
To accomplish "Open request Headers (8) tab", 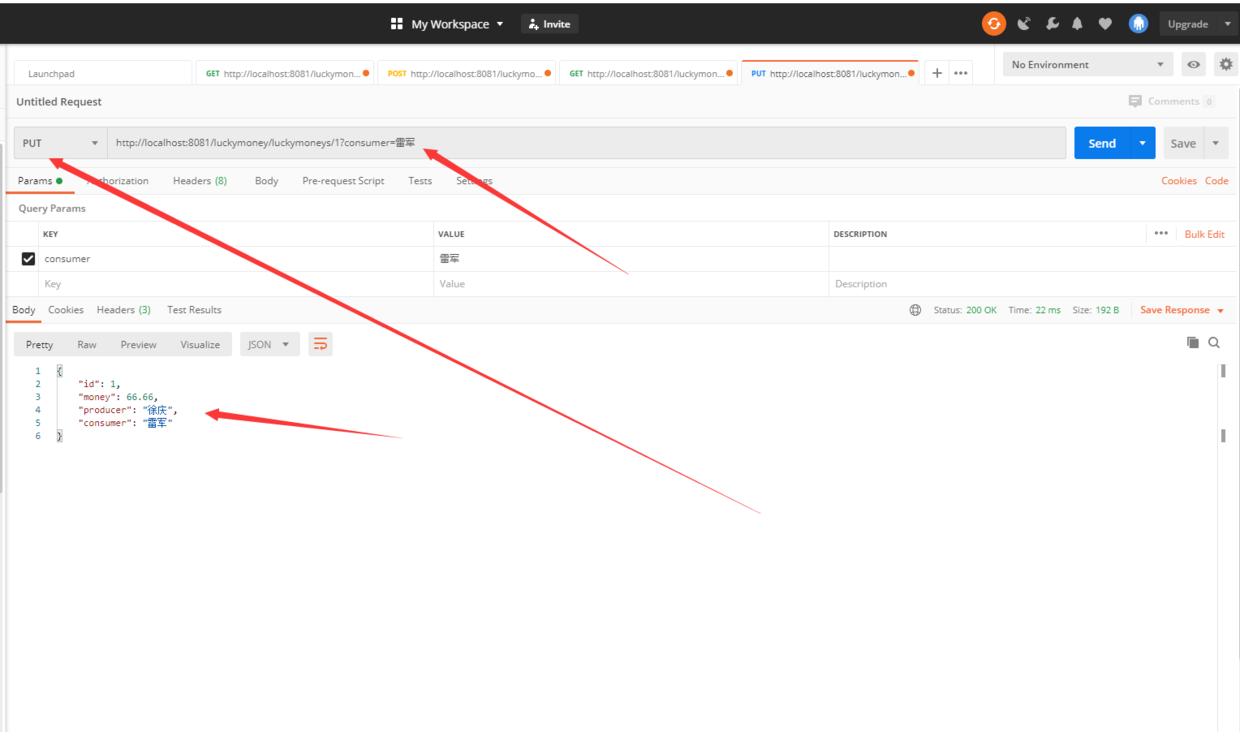I will pyautogui.click(x=200, y=181).
